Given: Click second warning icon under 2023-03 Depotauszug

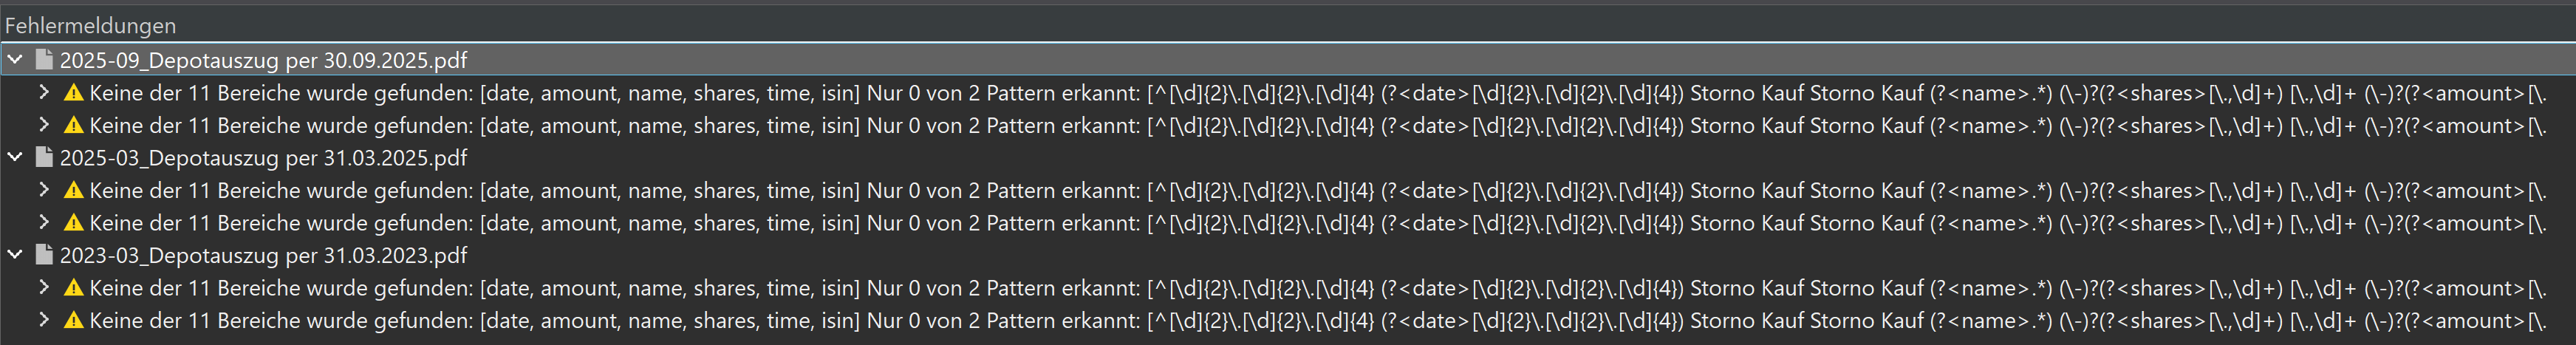Looking at the screenshot, I should 73,320.
